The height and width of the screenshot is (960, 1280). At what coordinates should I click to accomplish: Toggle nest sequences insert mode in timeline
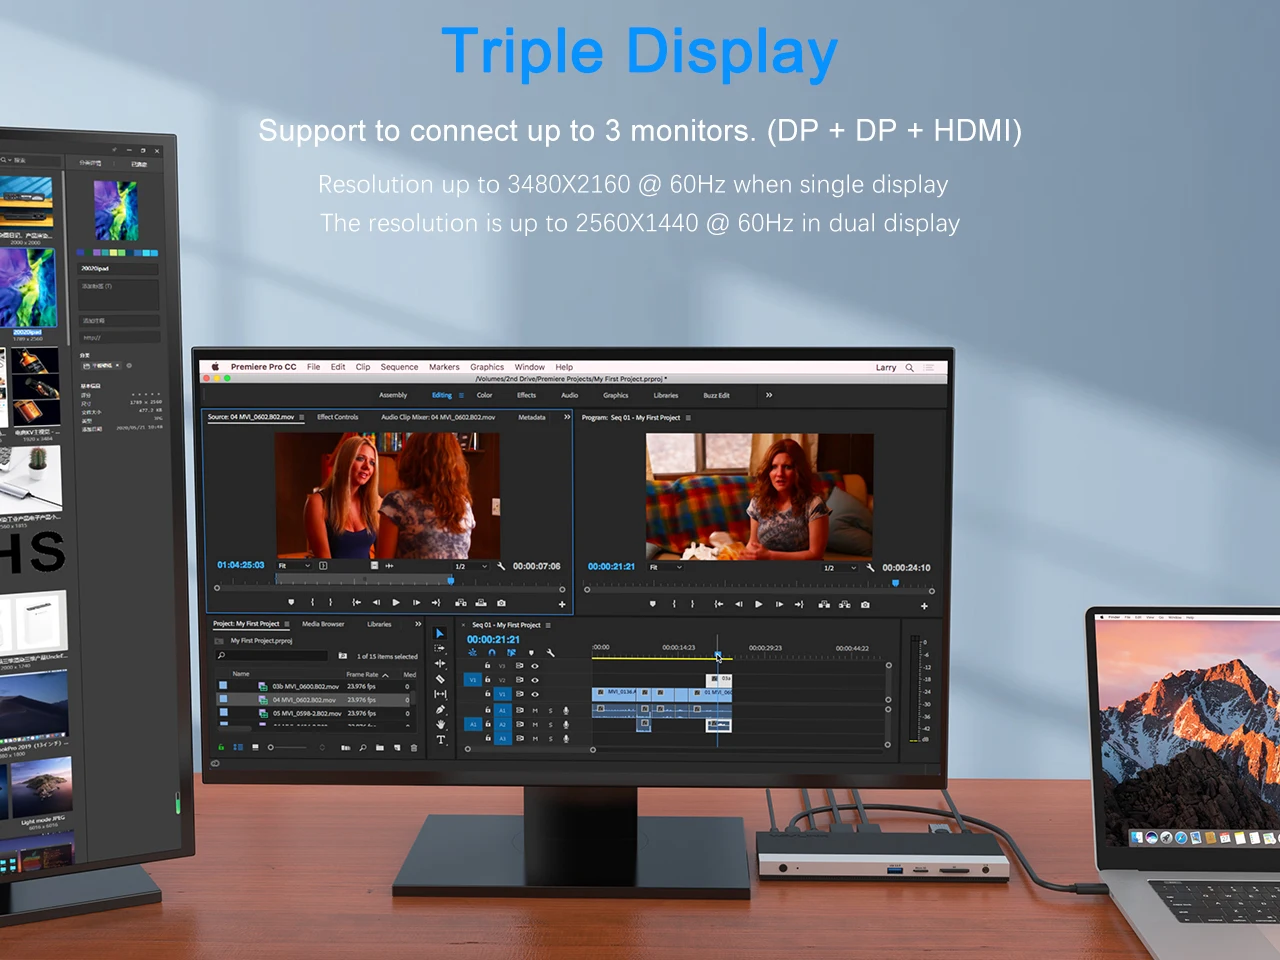[472, 652]
